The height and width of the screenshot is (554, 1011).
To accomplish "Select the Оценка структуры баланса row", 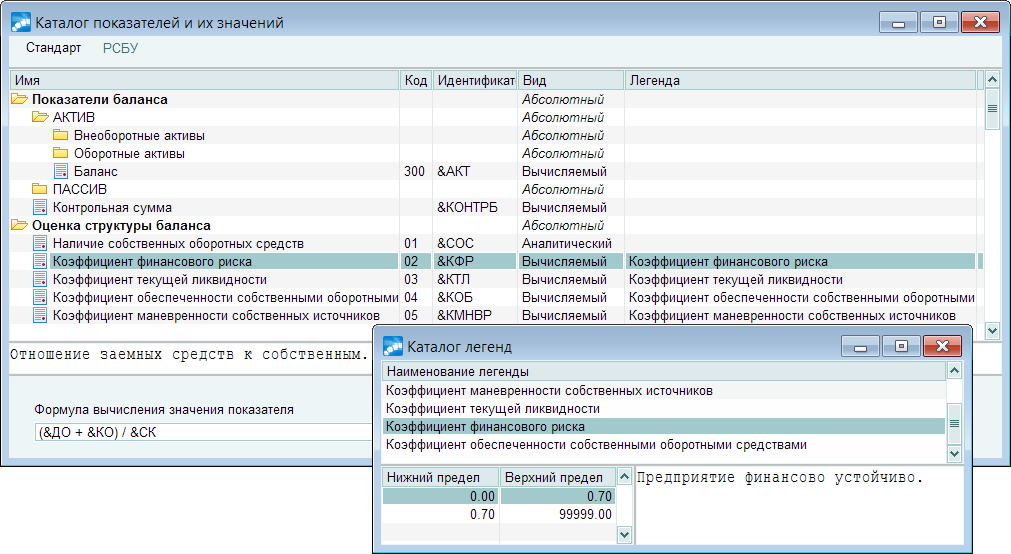I will tap(121, 226).
